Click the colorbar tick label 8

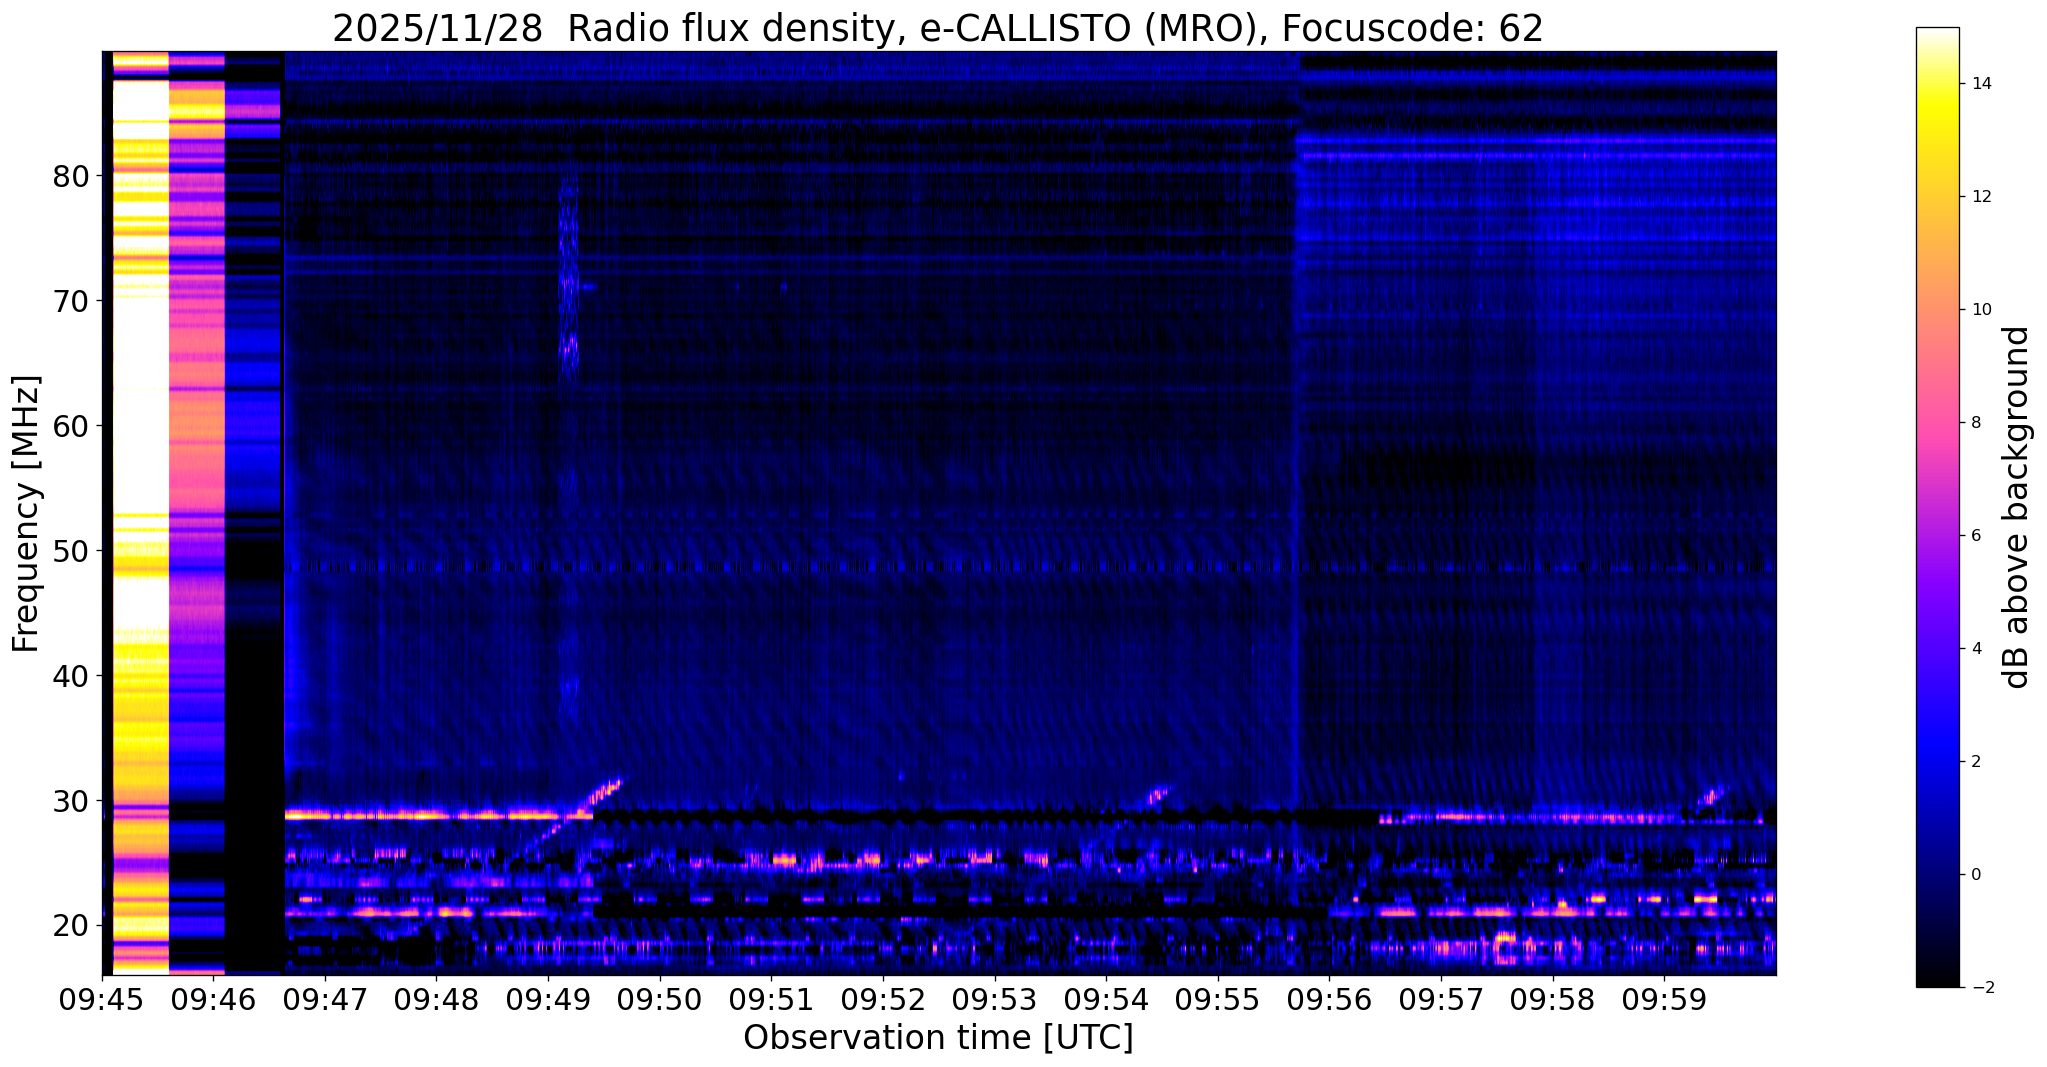1976,423
